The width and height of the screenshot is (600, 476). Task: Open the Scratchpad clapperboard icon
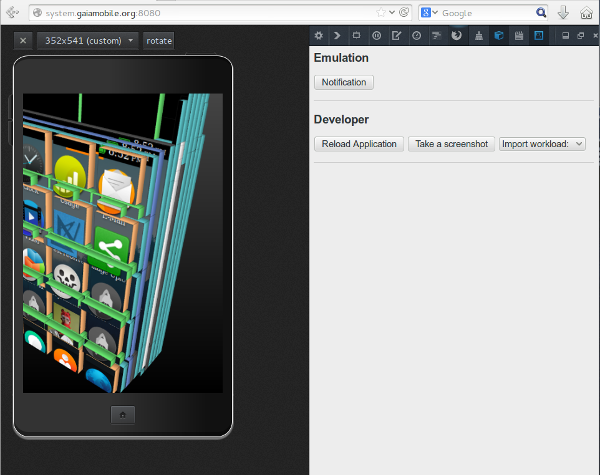point(519,36)
